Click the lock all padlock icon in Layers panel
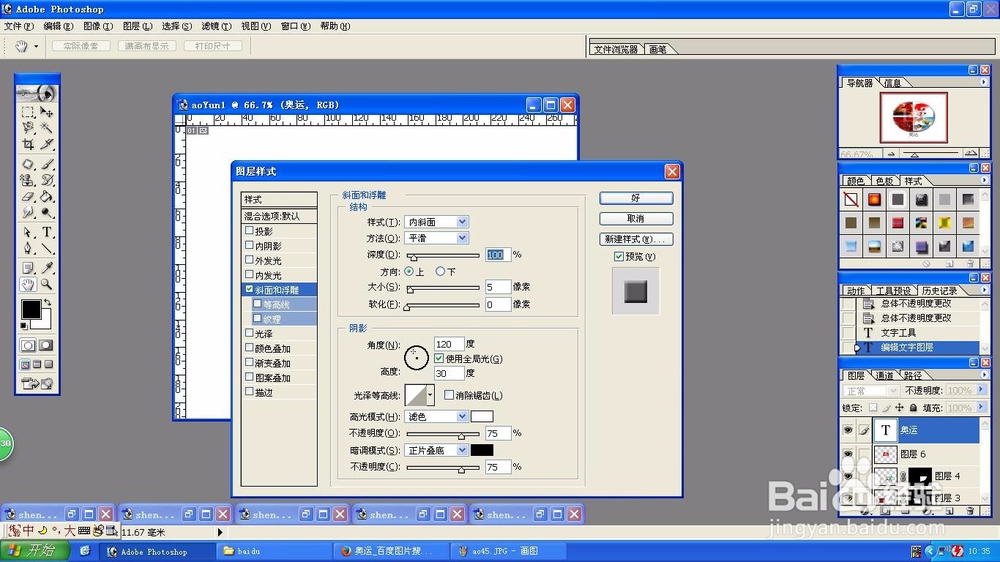Image resolution: width=1000 pixels, height=562 pixels. point(913,408)
